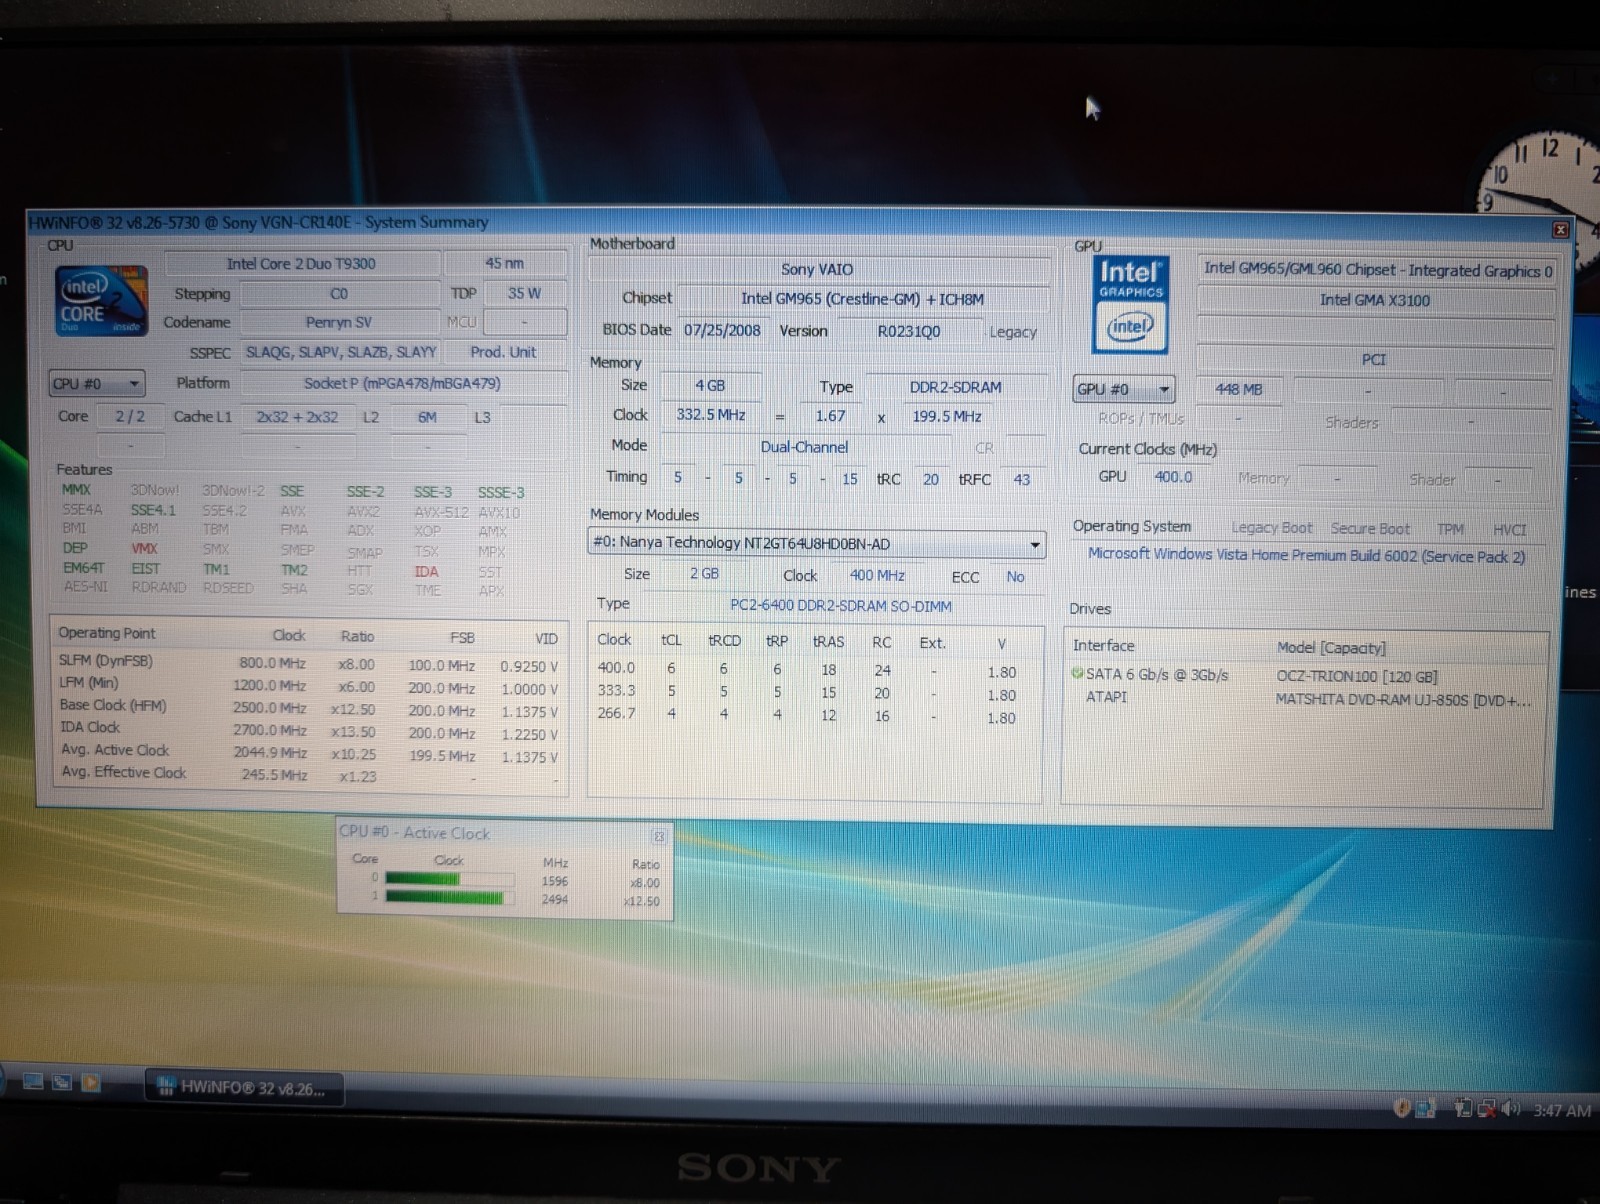The width and height of the screenshot is (1600, 1204).
Task: Click the Sony VAIO motherboard field
Action: coord(817,269)
